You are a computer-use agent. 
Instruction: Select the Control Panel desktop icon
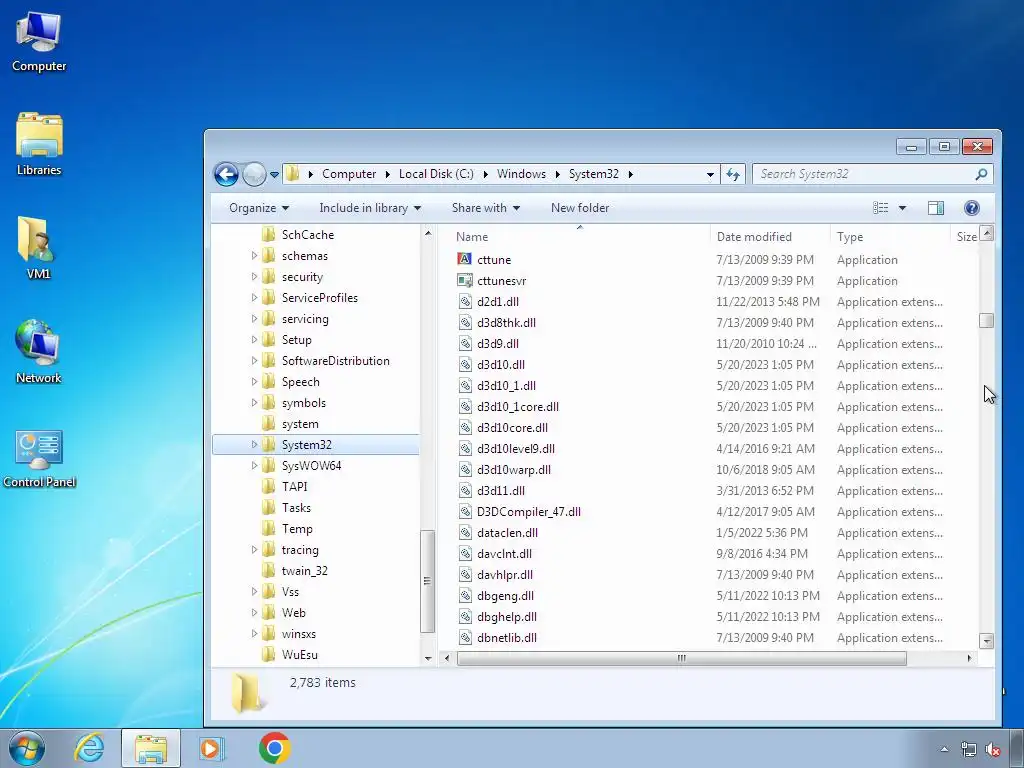click(x=39, y=458)
